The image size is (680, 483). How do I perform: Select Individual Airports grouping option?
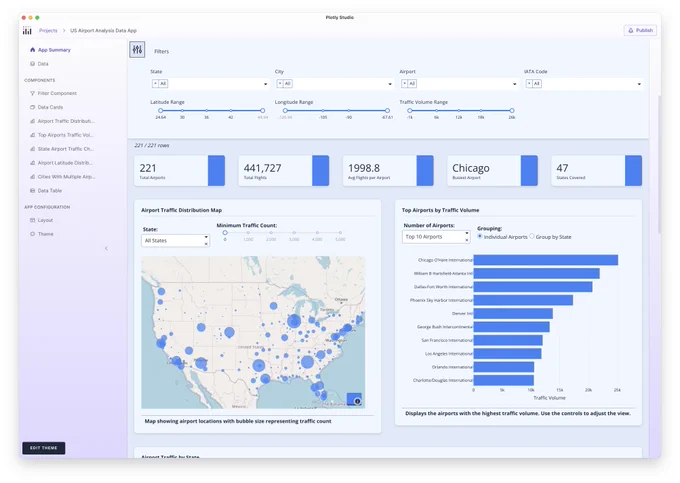click(480, 236)
